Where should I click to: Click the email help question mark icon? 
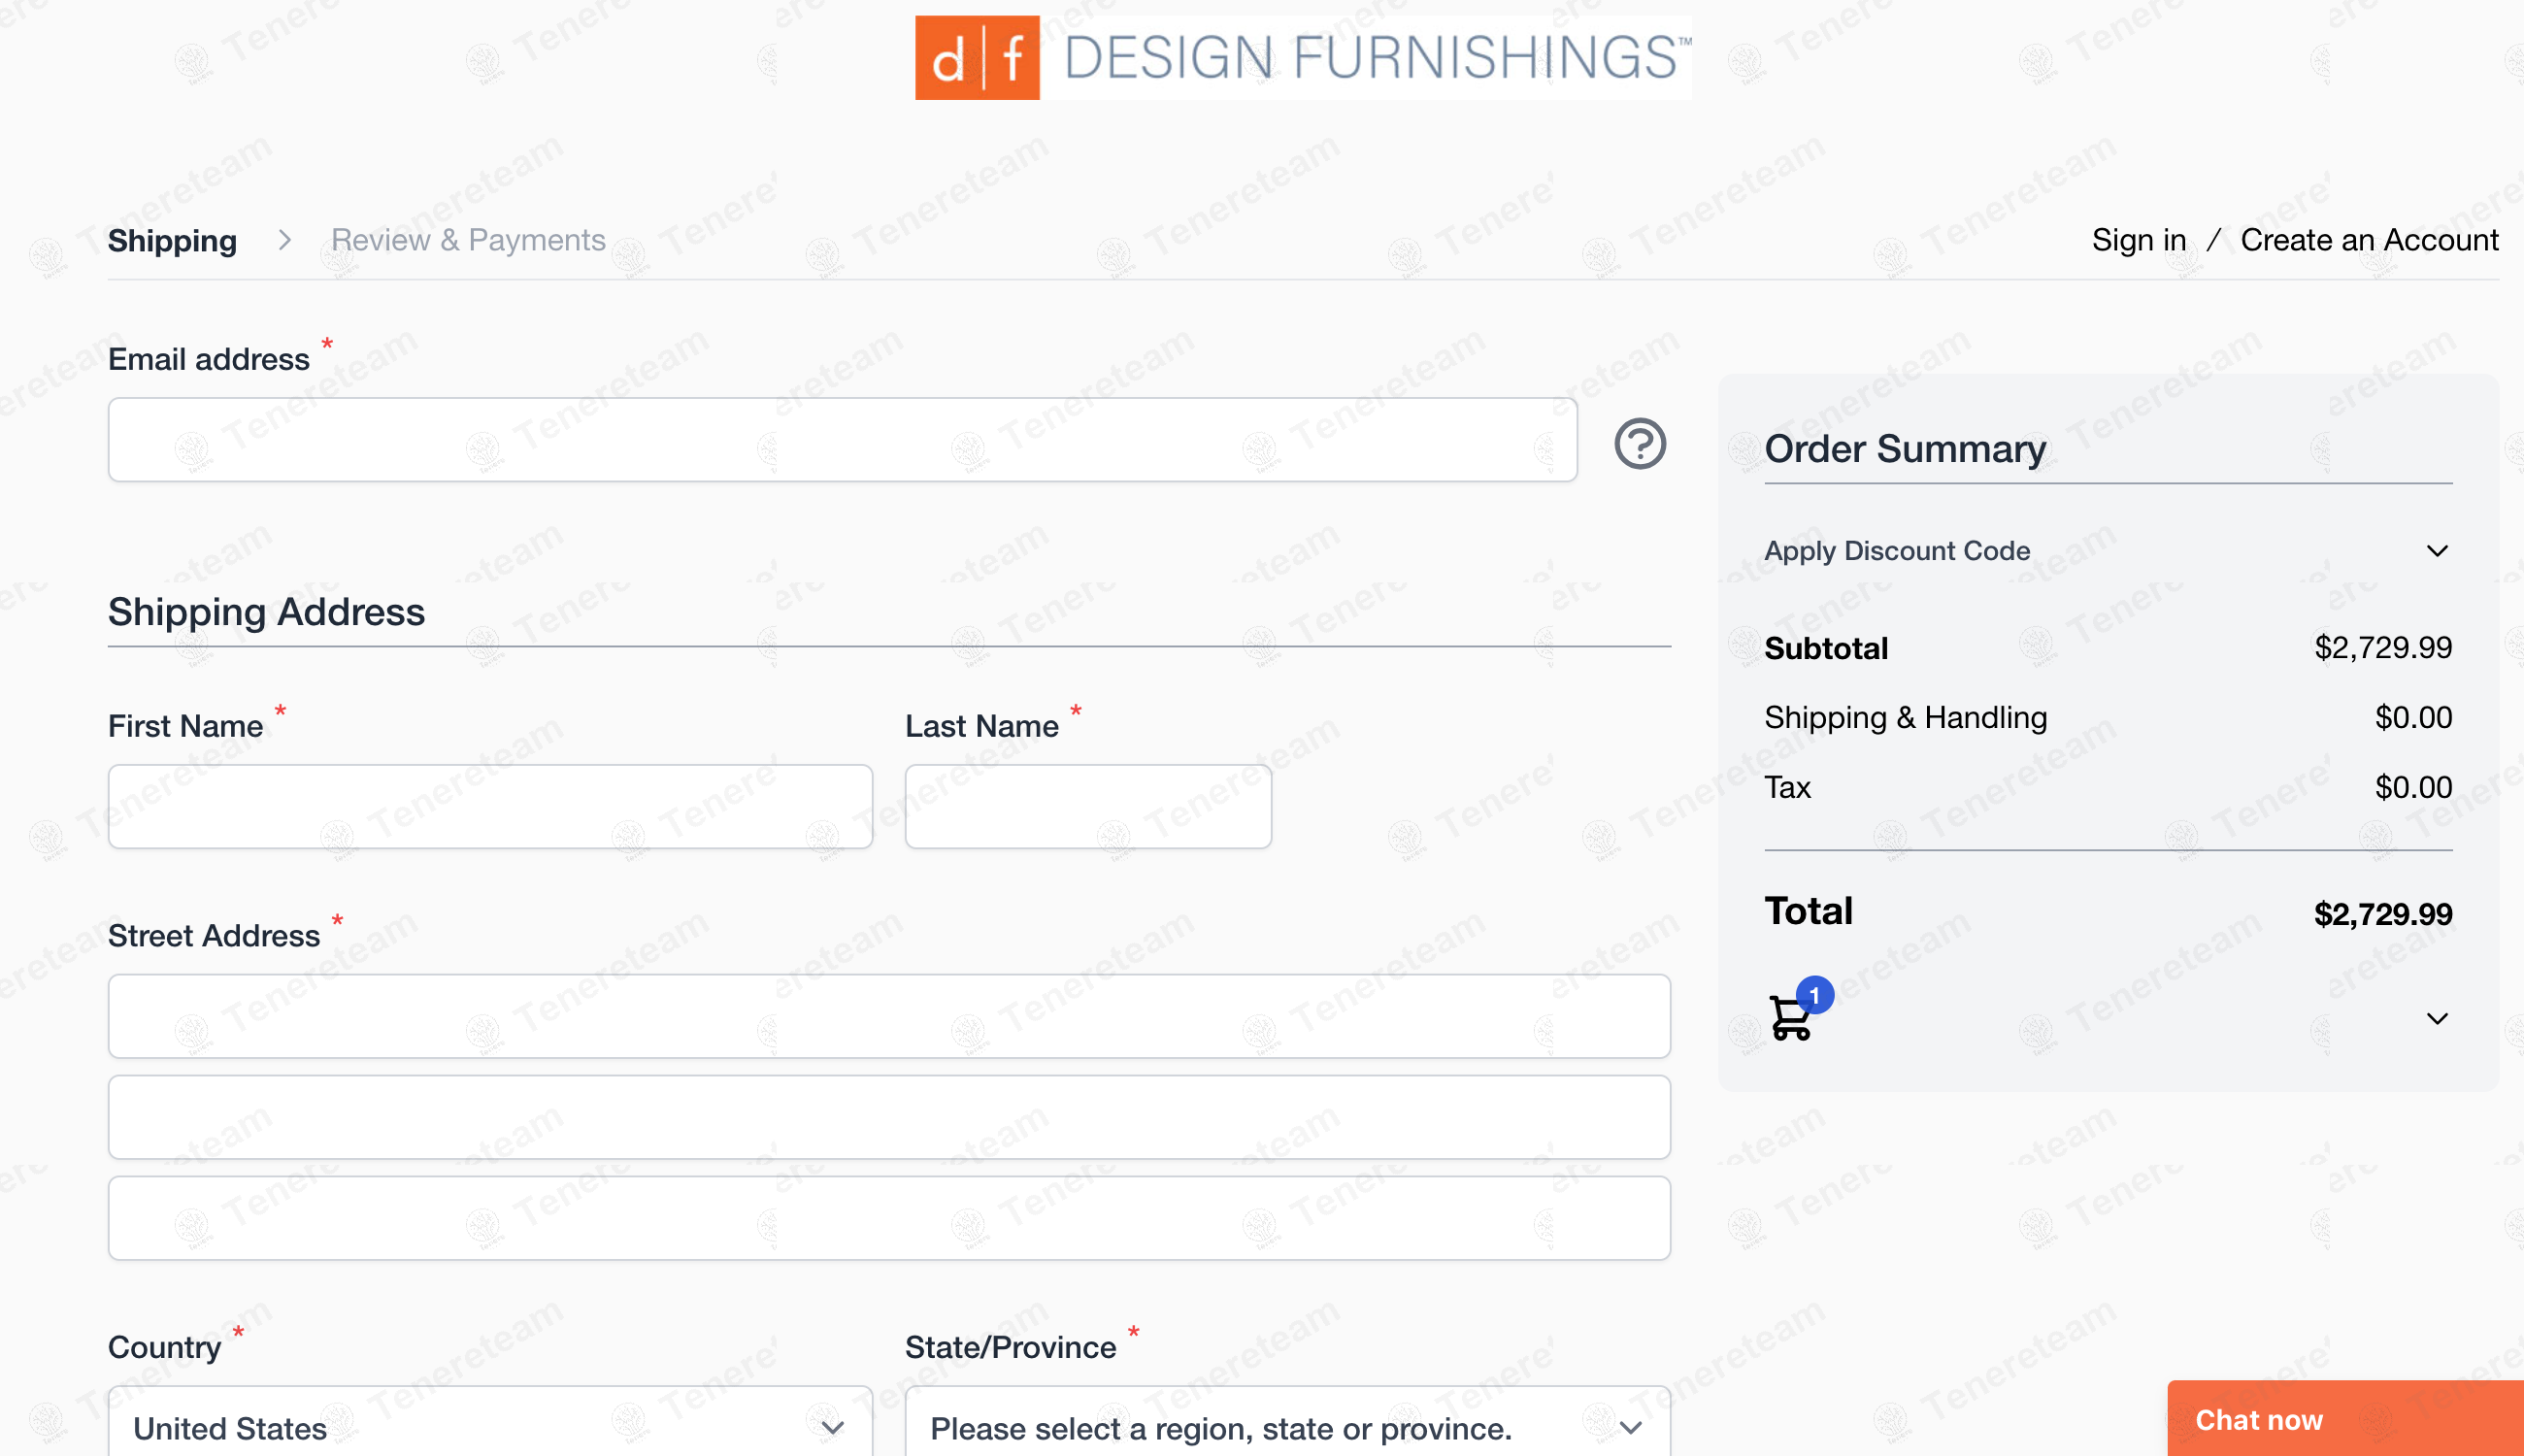pyautogui.click(x=1640, y=443)
